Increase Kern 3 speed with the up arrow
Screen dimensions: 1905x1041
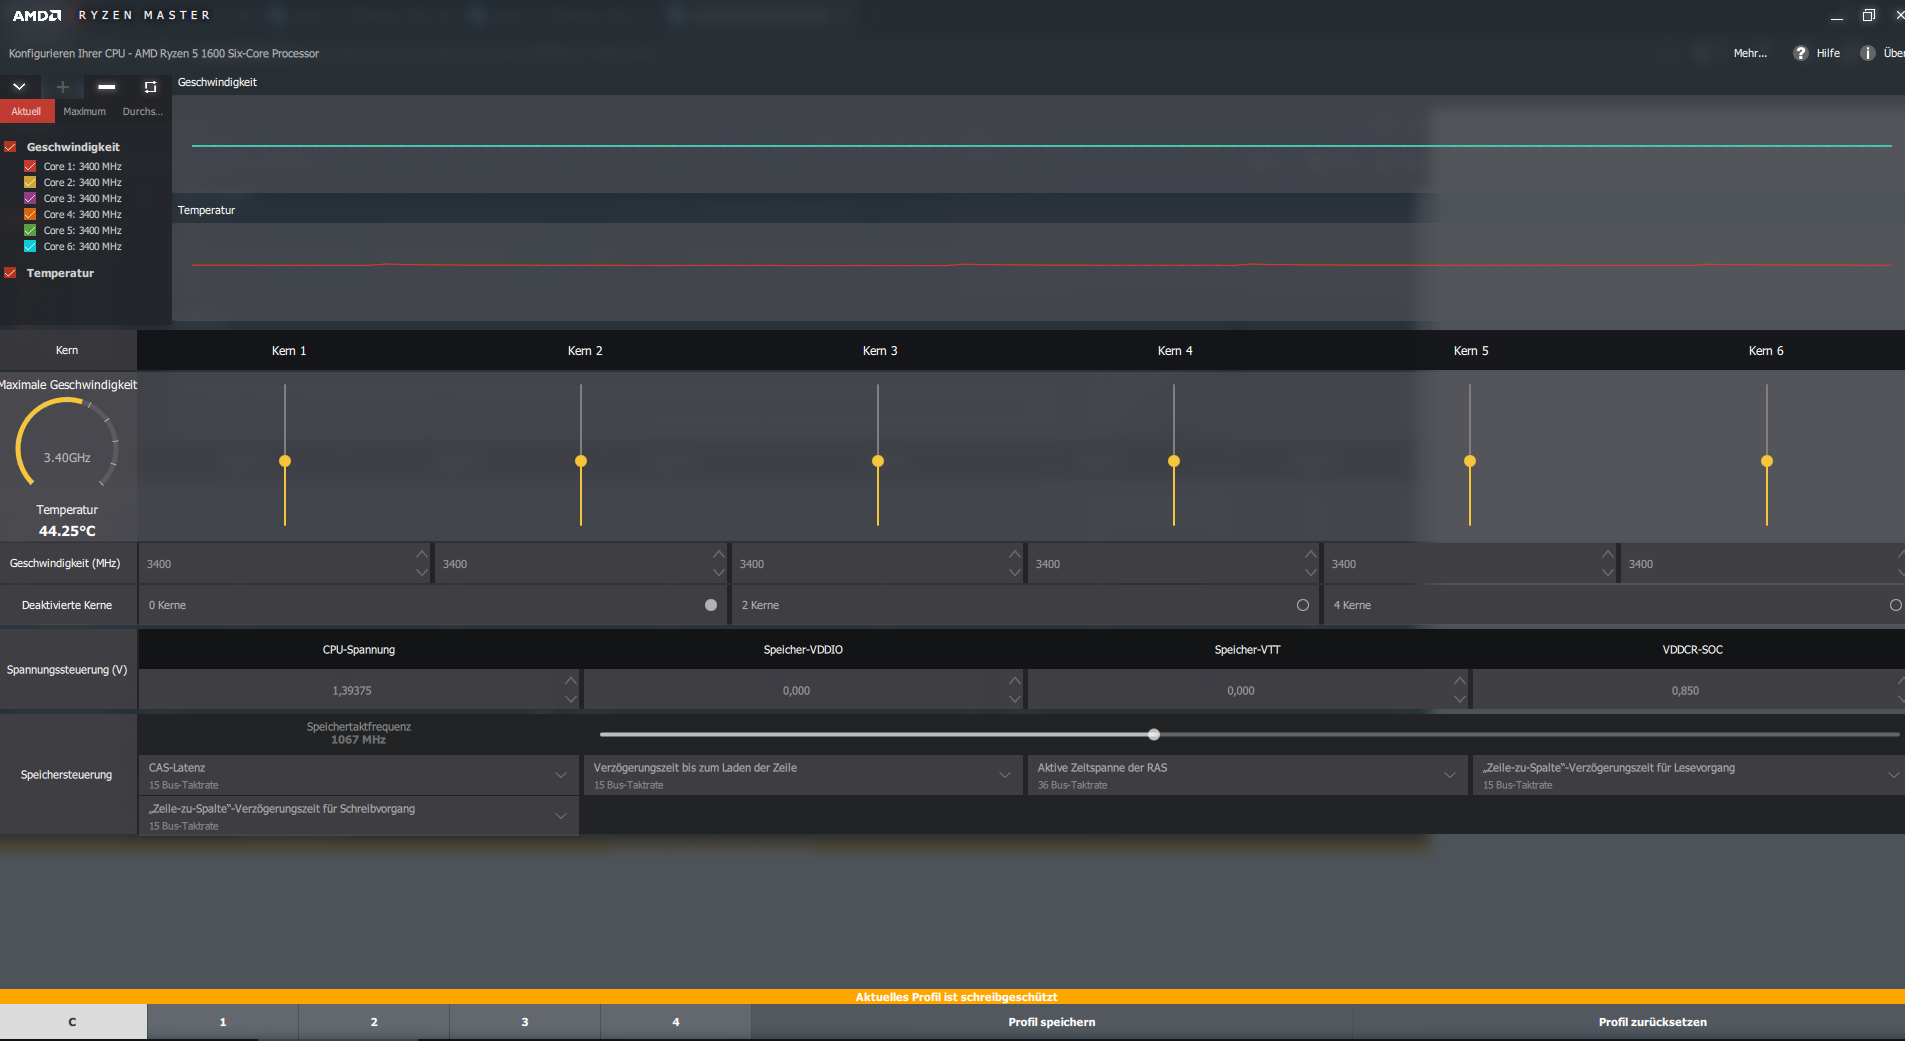point(1015,554)
